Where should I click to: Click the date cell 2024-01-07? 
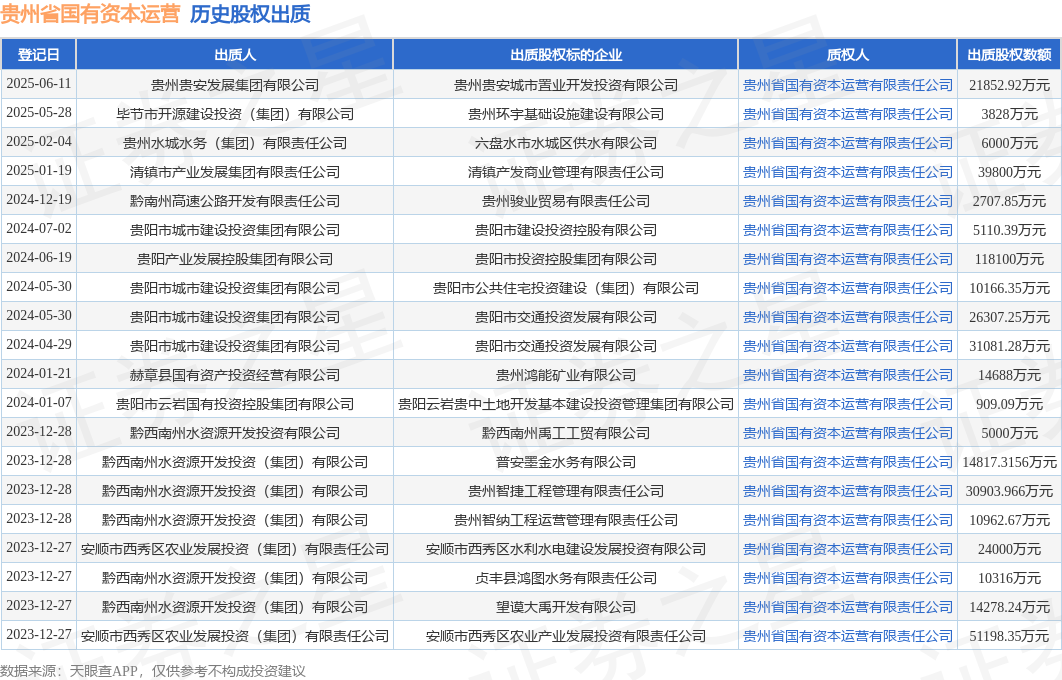(x=39, y=402)
